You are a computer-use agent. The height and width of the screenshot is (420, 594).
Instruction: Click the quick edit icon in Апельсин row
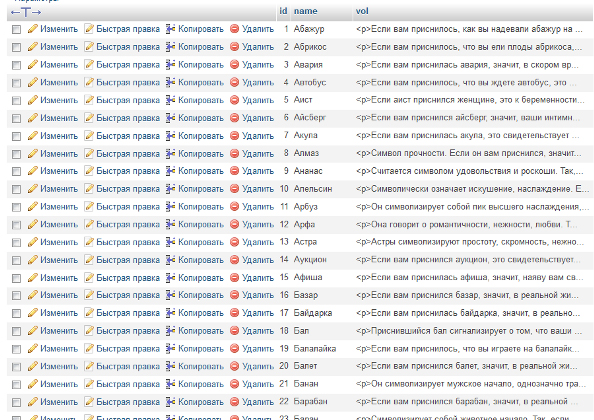[89, 189]
